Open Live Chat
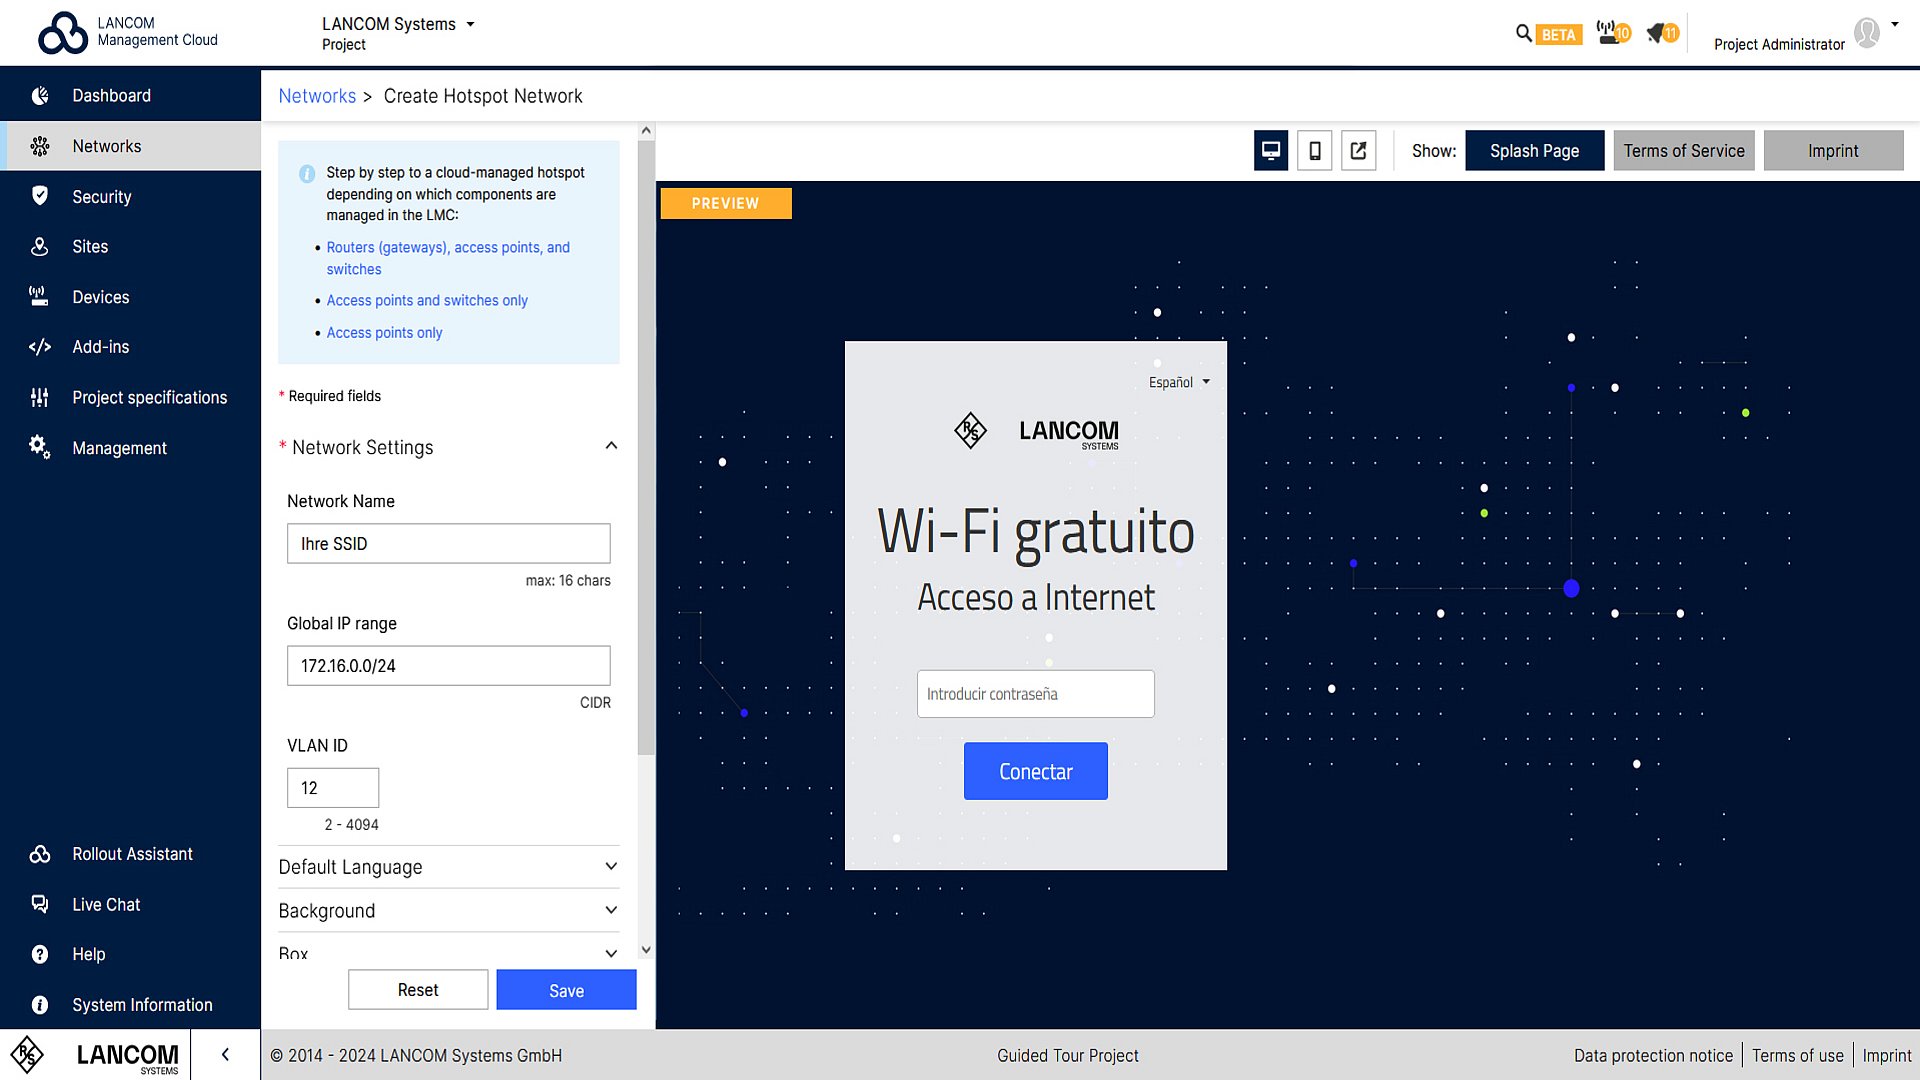Screen dimensions: 1920x1080 [x=40, y=904]
